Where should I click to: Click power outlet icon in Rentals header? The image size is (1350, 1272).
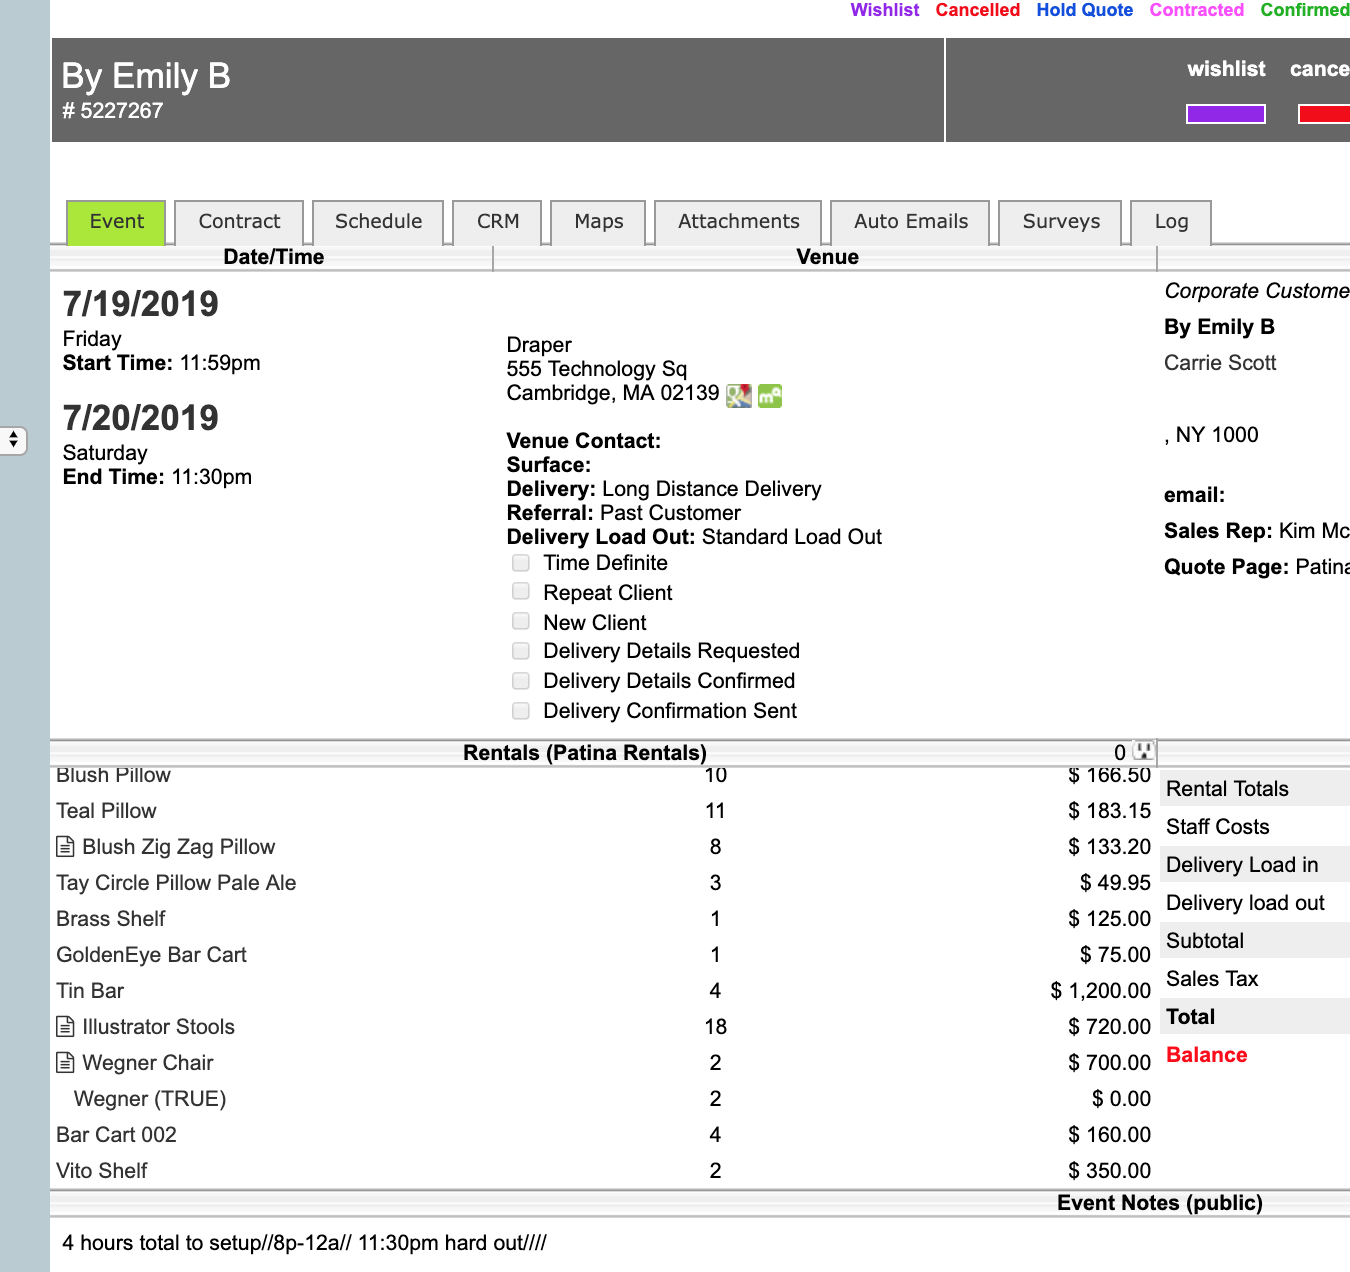click(x=1143, y=751)
